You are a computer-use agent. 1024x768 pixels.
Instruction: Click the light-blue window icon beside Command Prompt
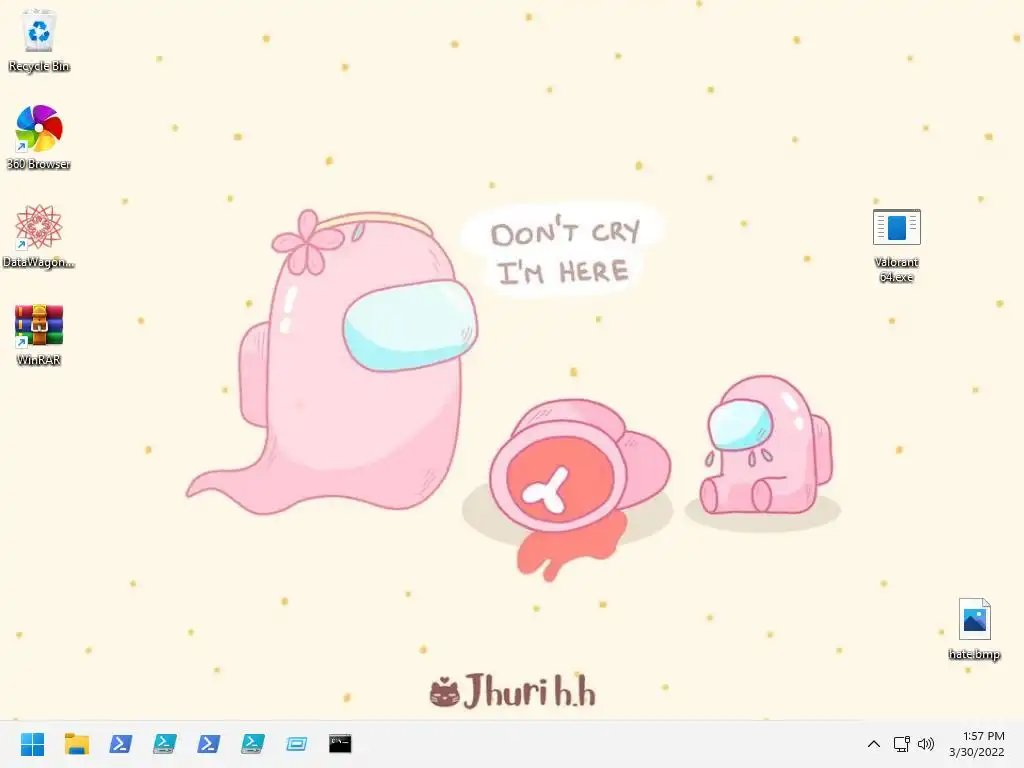coord(296,744)
